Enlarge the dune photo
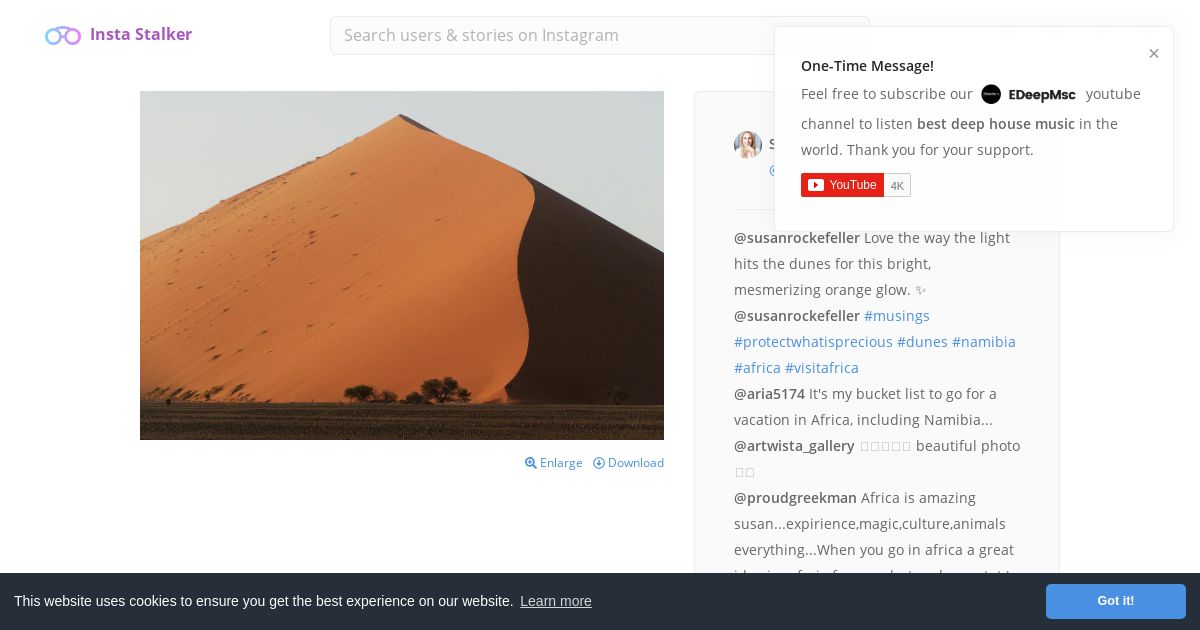Screen dimensions: 1200x630 point(554,463)
